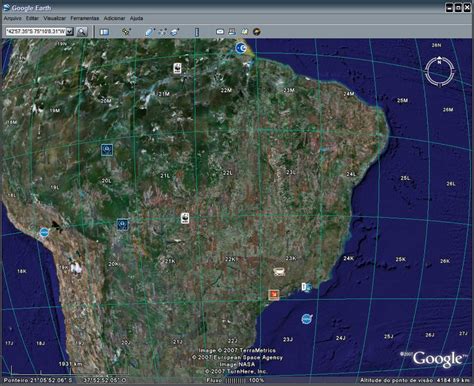Open the Ferramentas menu
The image size is (474, 386).
coord(85,18)
